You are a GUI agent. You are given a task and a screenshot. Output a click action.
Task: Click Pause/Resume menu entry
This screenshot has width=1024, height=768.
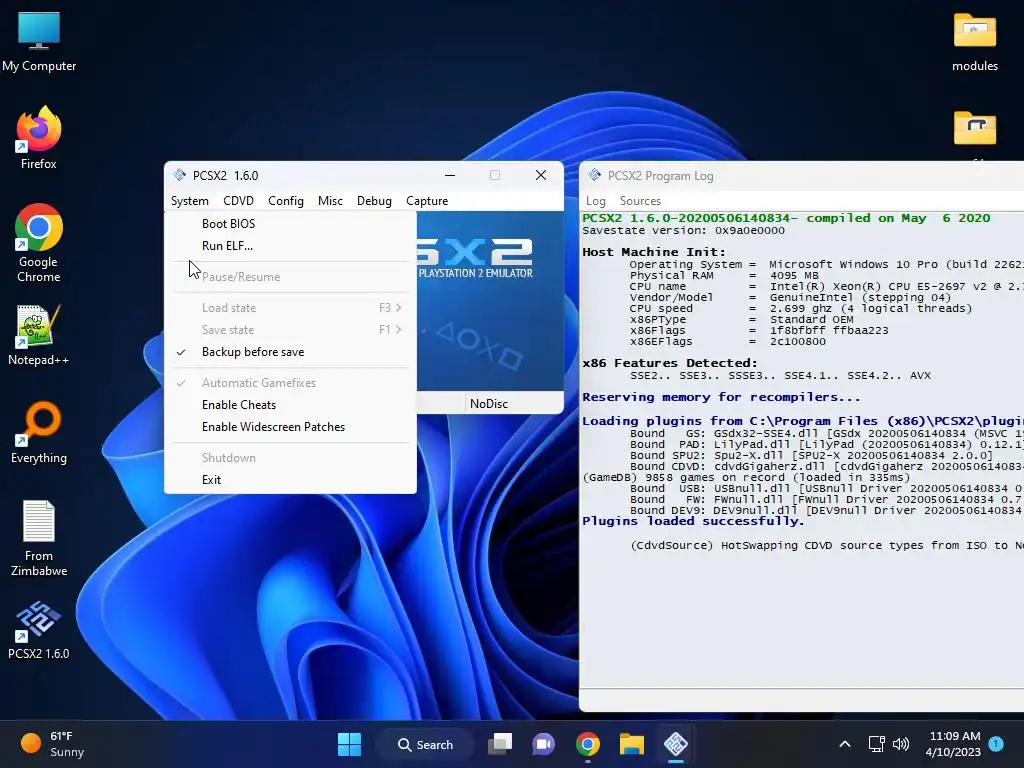coord(290,277)
